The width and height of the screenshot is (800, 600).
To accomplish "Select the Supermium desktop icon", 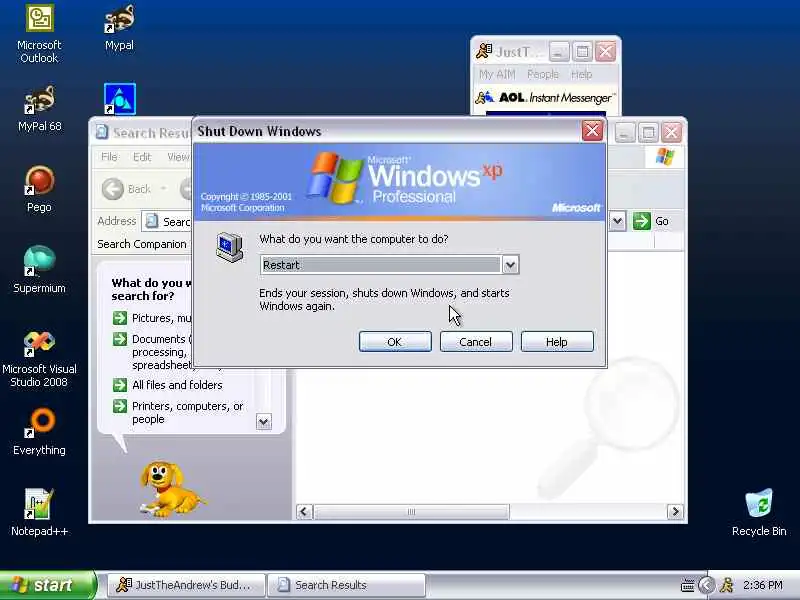I will 39,270.
